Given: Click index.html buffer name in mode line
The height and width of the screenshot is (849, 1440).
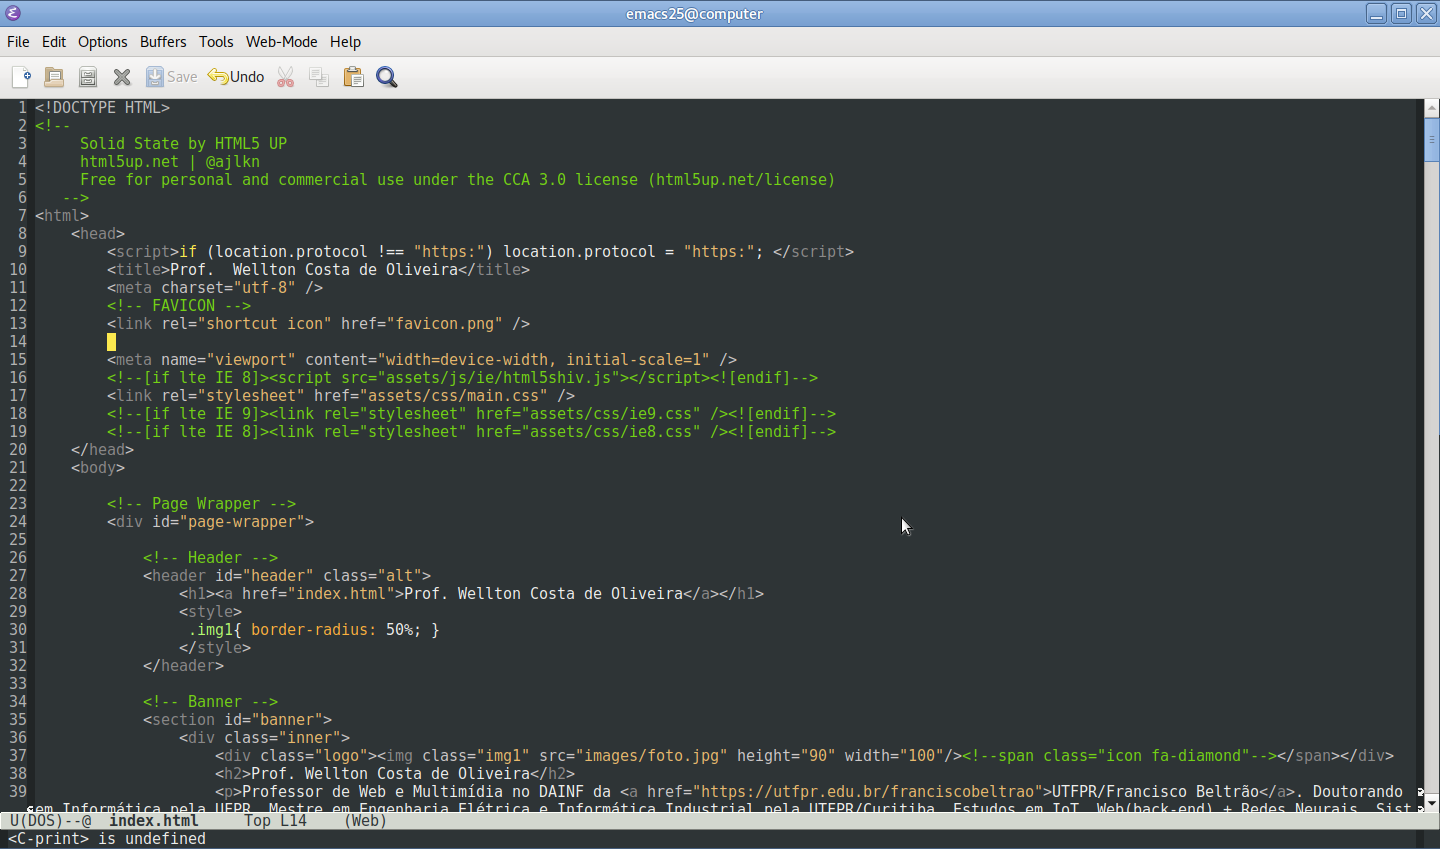Looking at the screenshot, I should (154, 821).
